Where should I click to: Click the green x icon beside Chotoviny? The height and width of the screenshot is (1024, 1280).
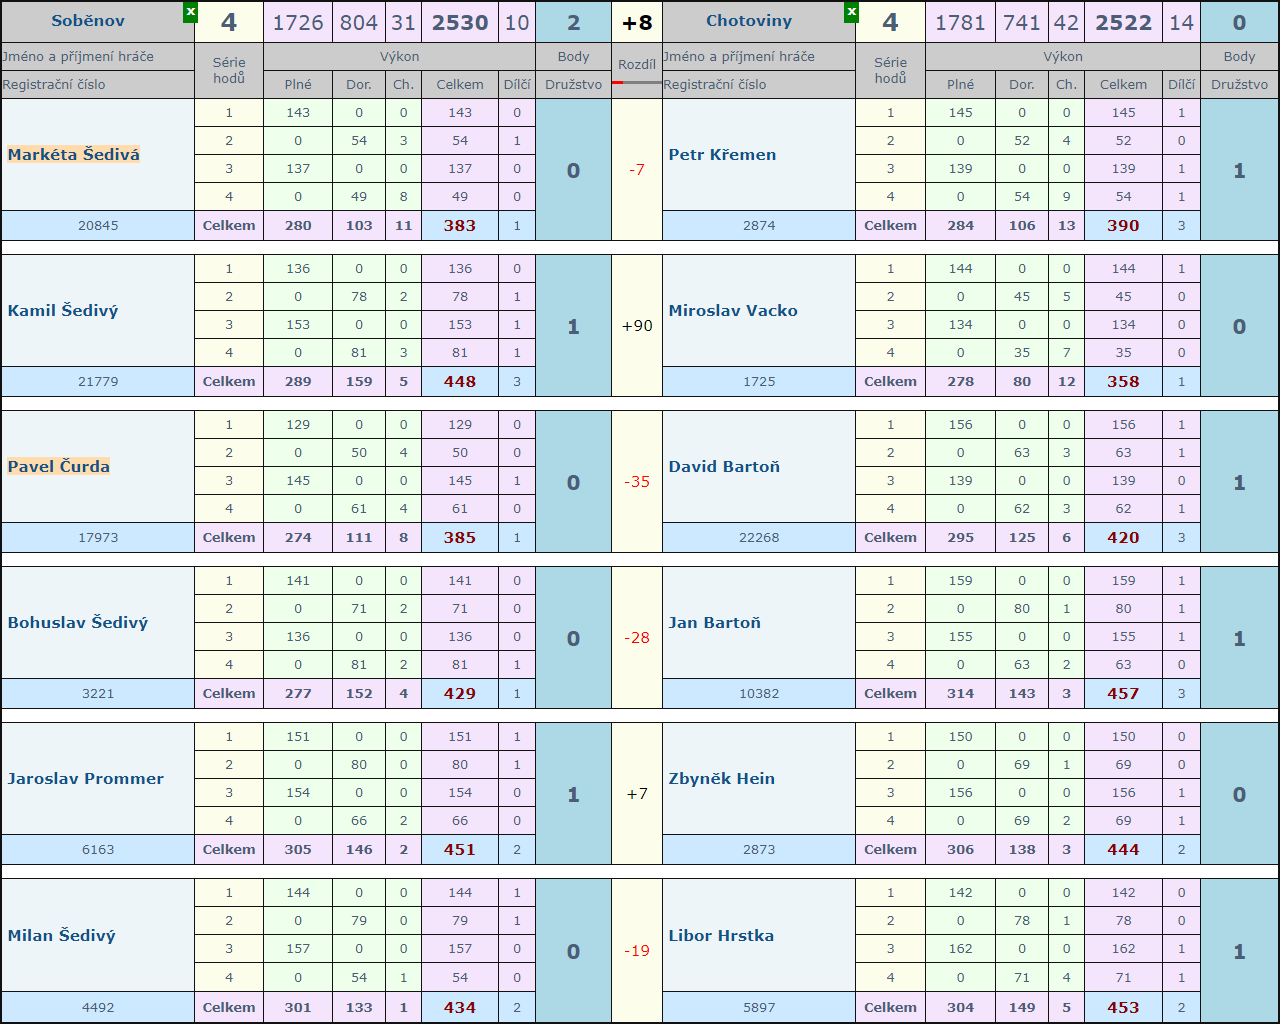tap(851, 12)
